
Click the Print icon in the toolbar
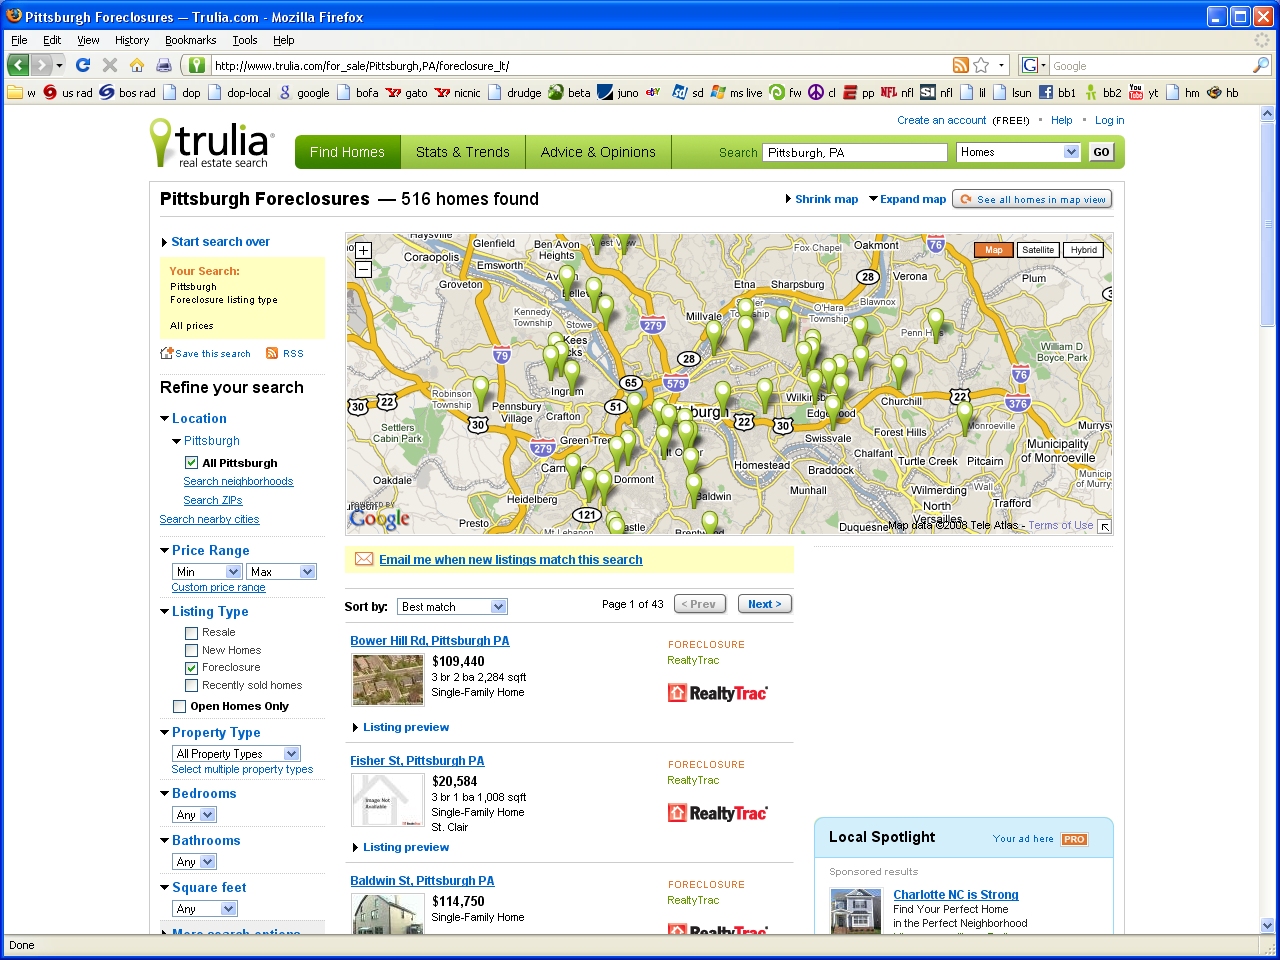coord(163,65)
